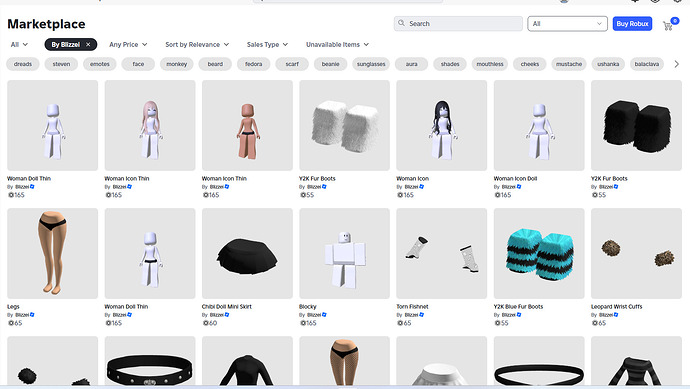Click the verified badge under Woman Icon Doll
Screen dimensions: 690x389
518,187
